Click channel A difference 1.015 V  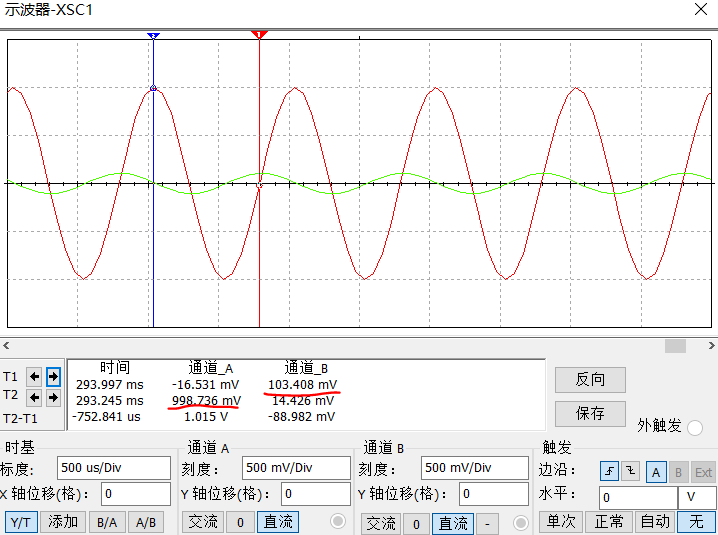(206, 417)
